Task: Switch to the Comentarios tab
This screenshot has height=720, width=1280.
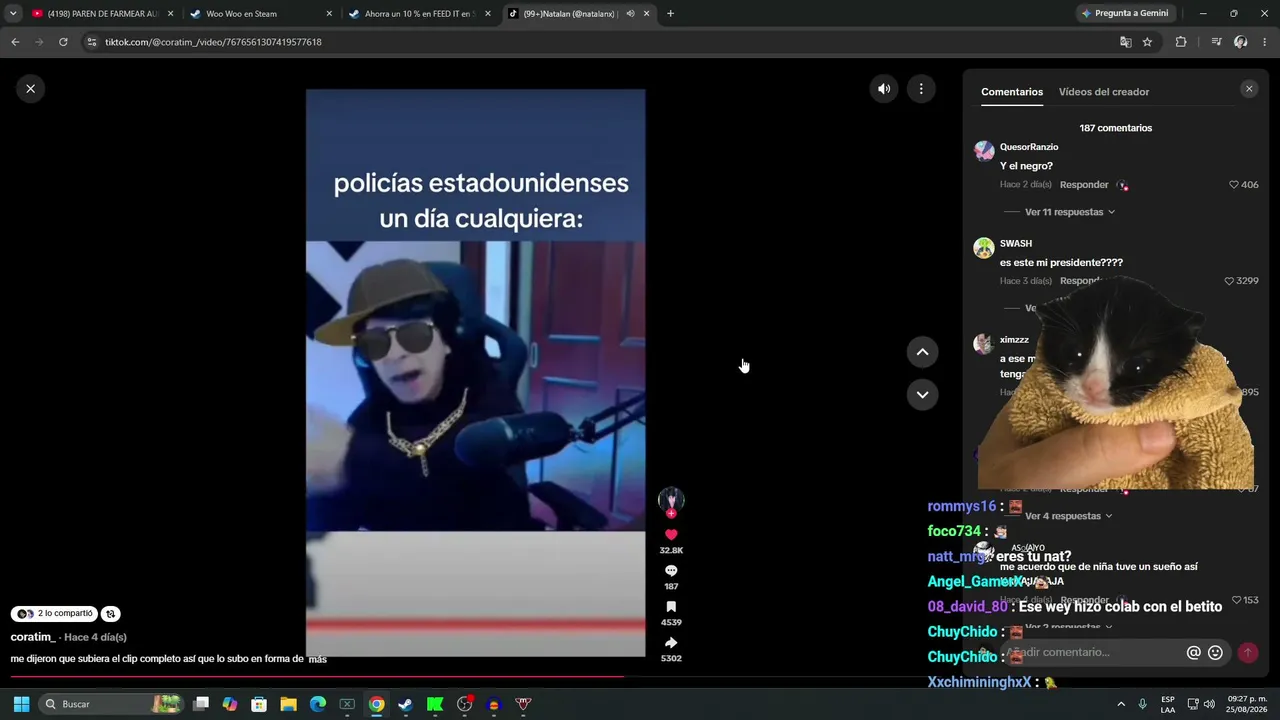Action: (x=1012, y=92)
